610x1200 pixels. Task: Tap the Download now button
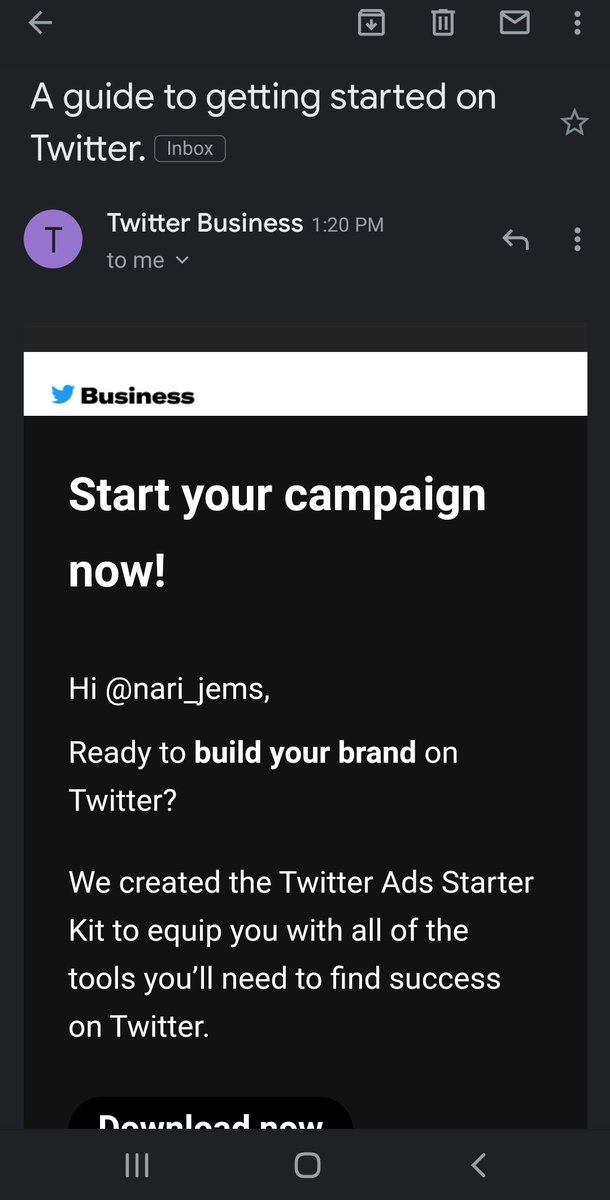(211, 1113)
